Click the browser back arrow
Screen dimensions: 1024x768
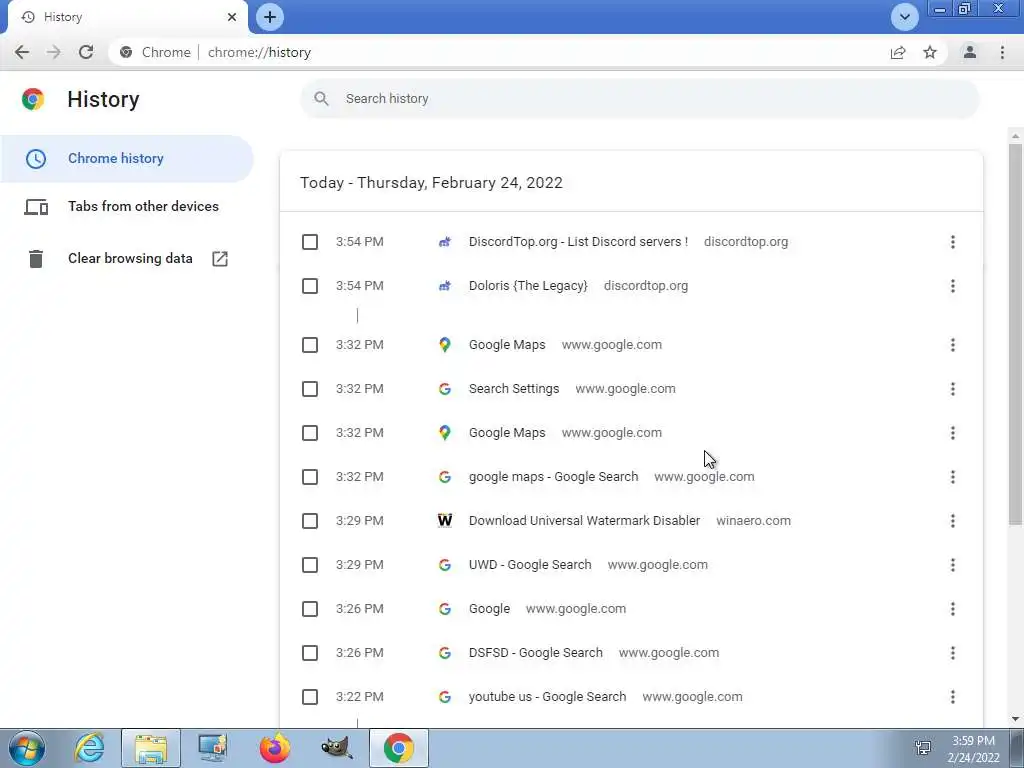pos(22,52)
